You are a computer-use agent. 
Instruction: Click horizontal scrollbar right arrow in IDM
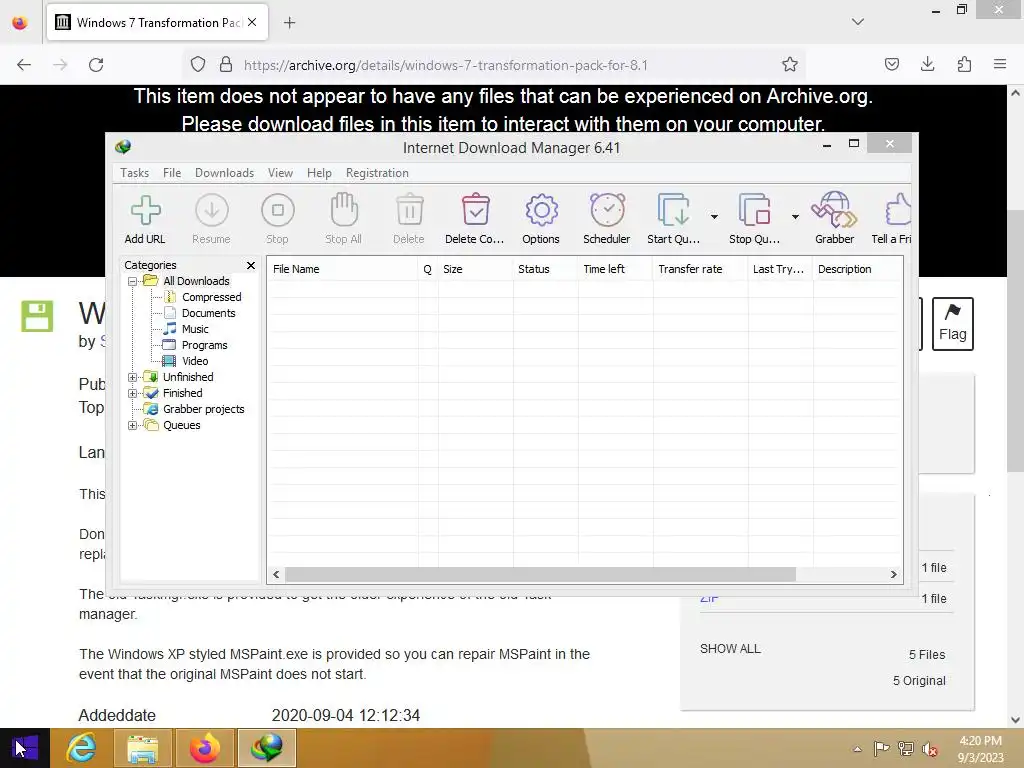(x=893, y=575)
